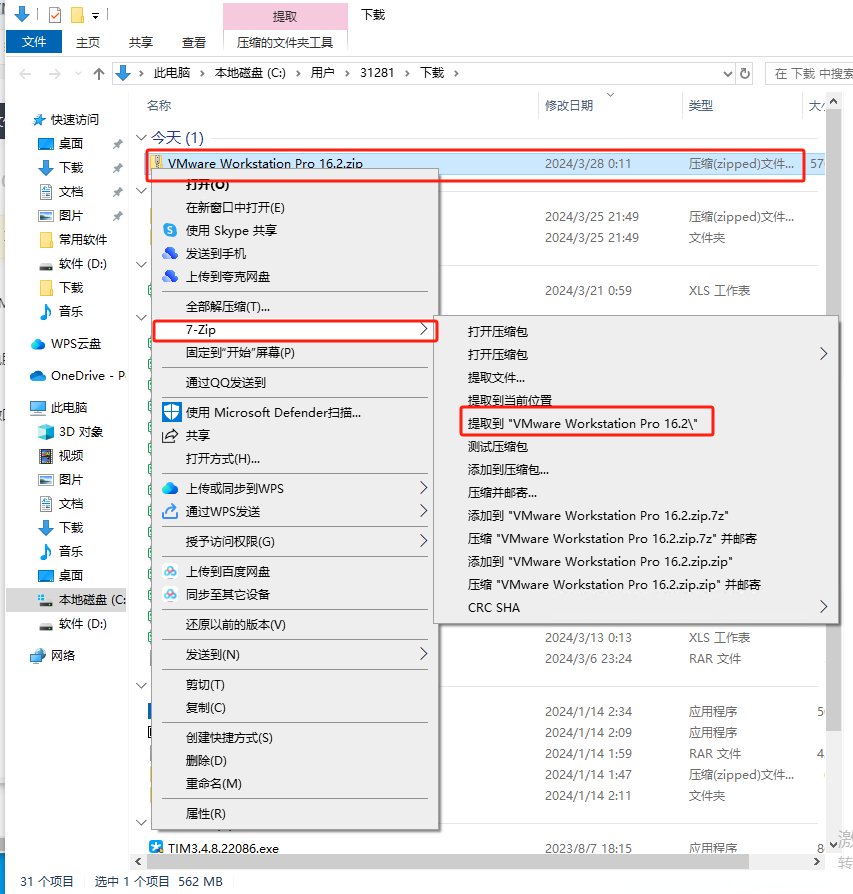Viewport: 853px width, 894px height.
Task: Sort by 修改日期 column header
Action: tap(568, 105)
